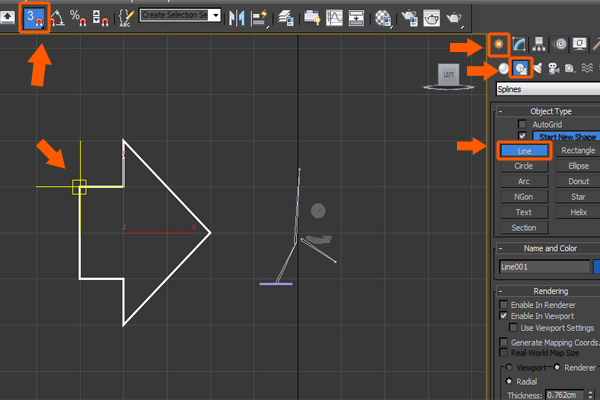Click the NGon spline button
The width and height of the screenshot is (600, 400).
pyautogui.click(x=524, y=197)
